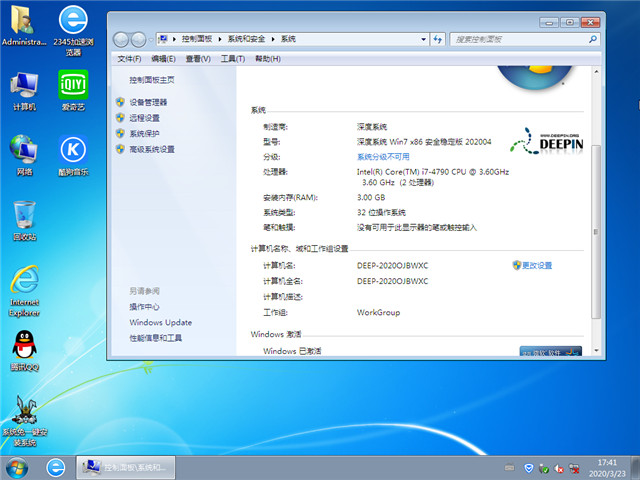
Task: Select the computer name DEEP-2020OJBWXC next to 计算机名
Action: coord(392,265)
